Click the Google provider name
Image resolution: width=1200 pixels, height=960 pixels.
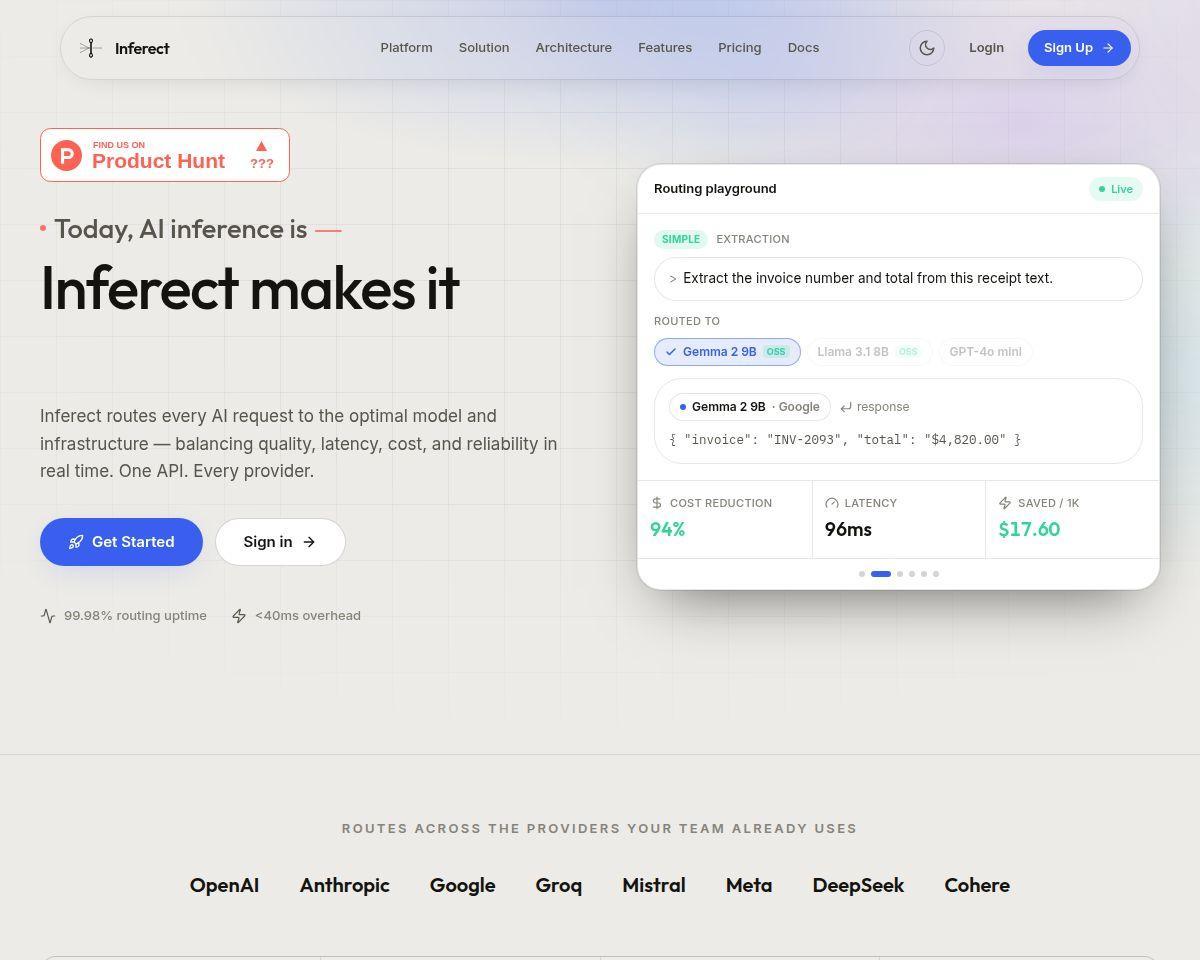(x=462, y=885)
